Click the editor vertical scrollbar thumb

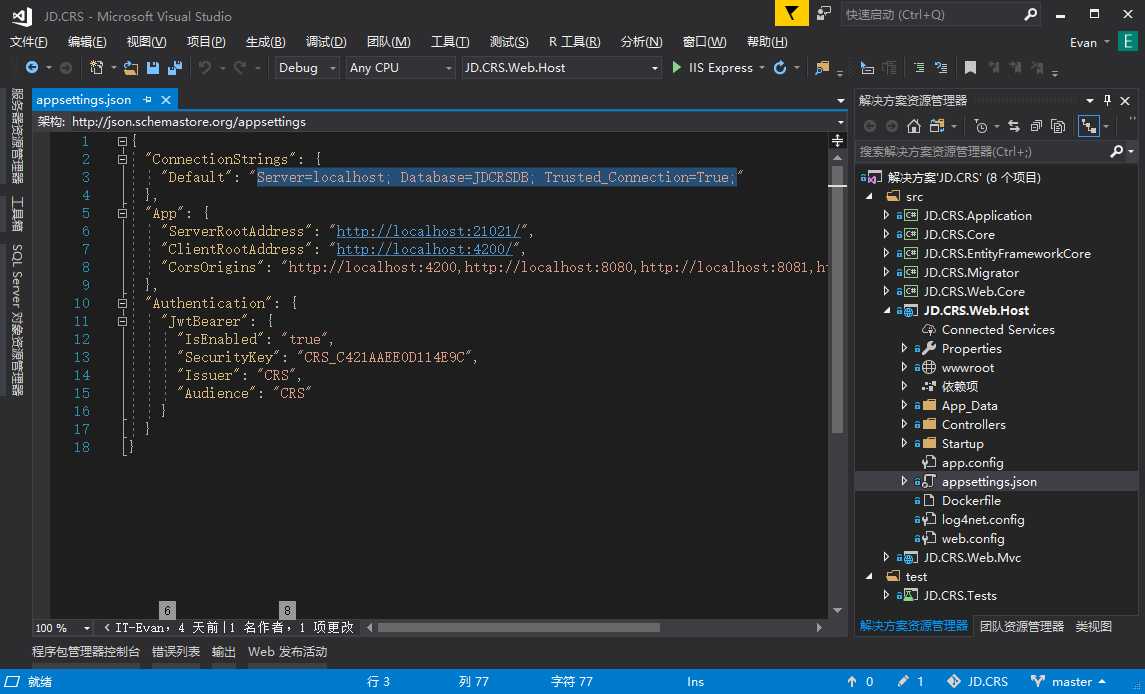tap(837, 298)
